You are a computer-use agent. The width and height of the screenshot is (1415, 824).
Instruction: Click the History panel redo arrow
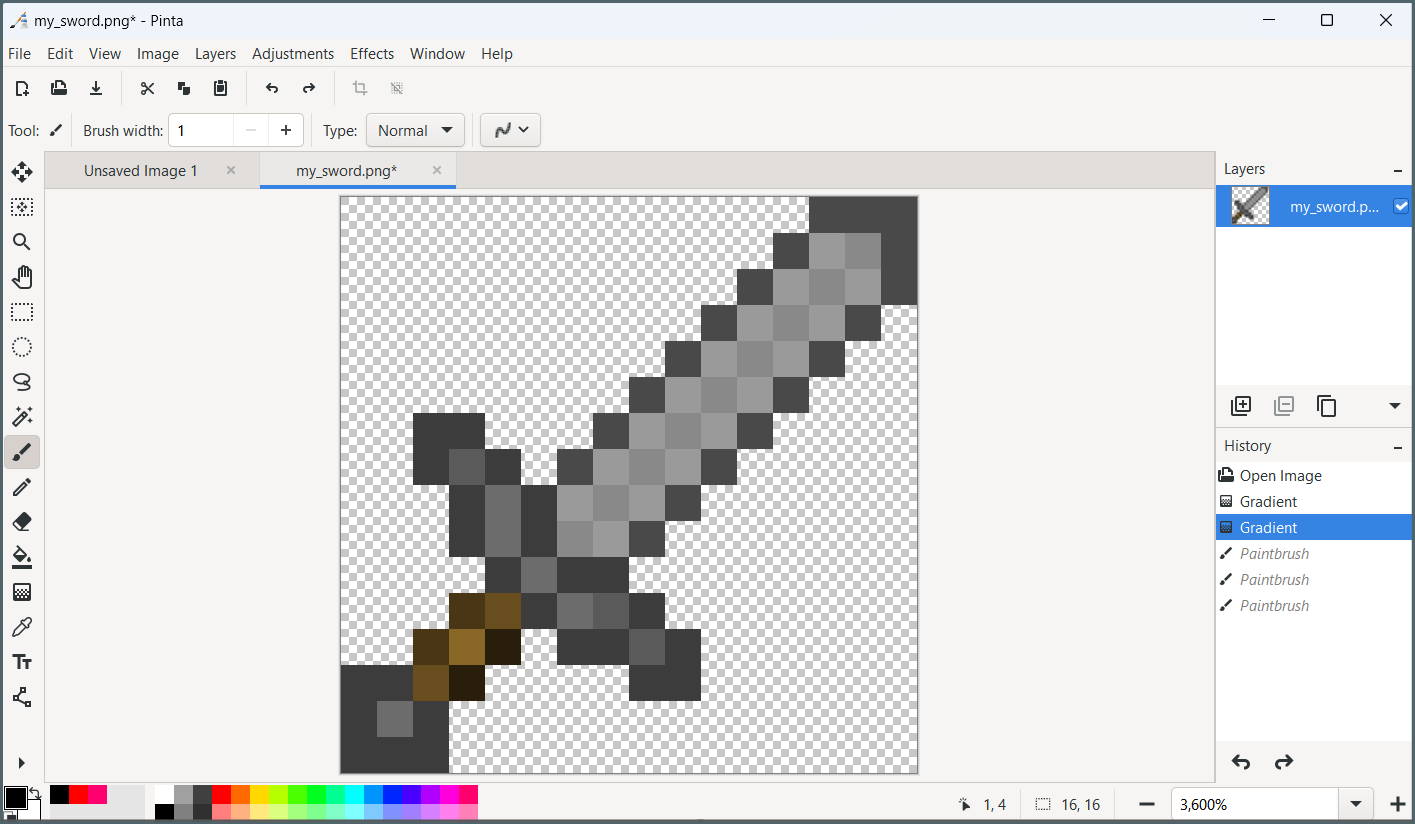1284,762
